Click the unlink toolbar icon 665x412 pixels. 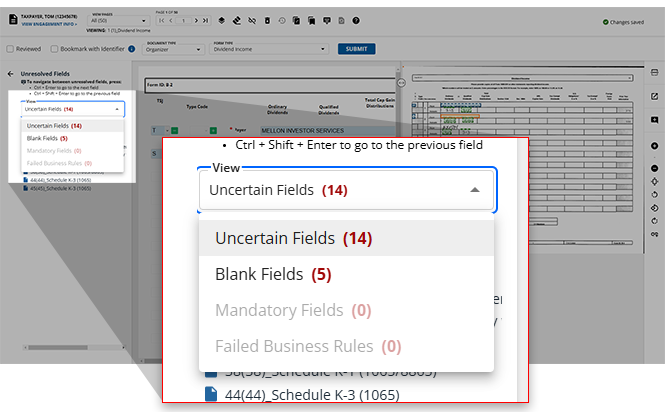click(x=252, y=20)
